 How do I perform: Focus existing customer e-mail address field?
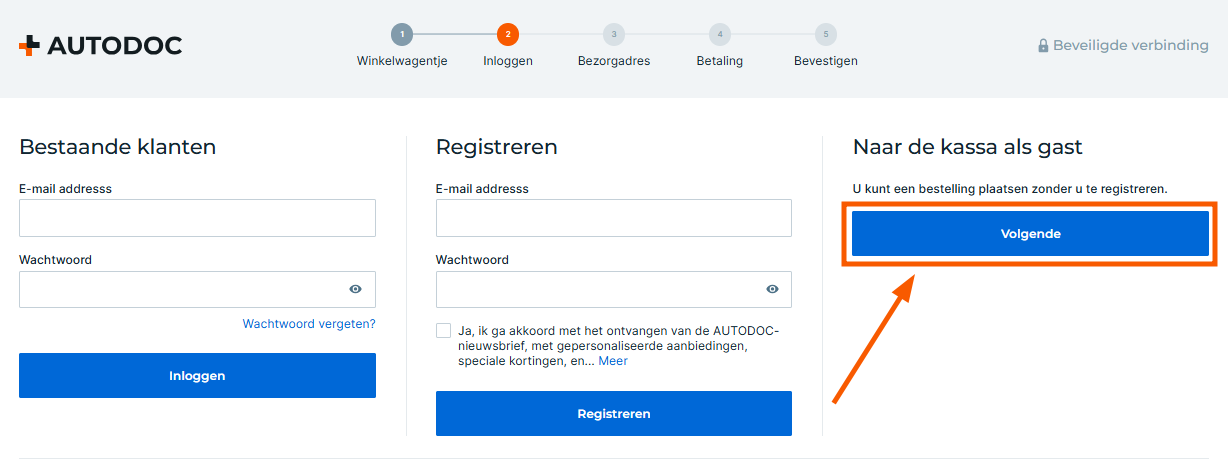tap(197, 218)
